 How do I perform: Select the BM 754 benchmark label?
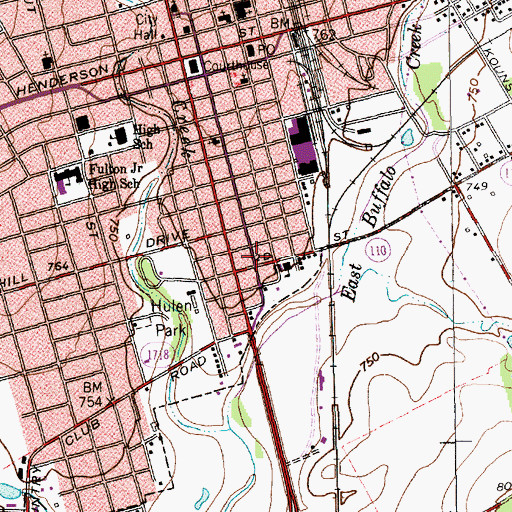coord(92,394)
